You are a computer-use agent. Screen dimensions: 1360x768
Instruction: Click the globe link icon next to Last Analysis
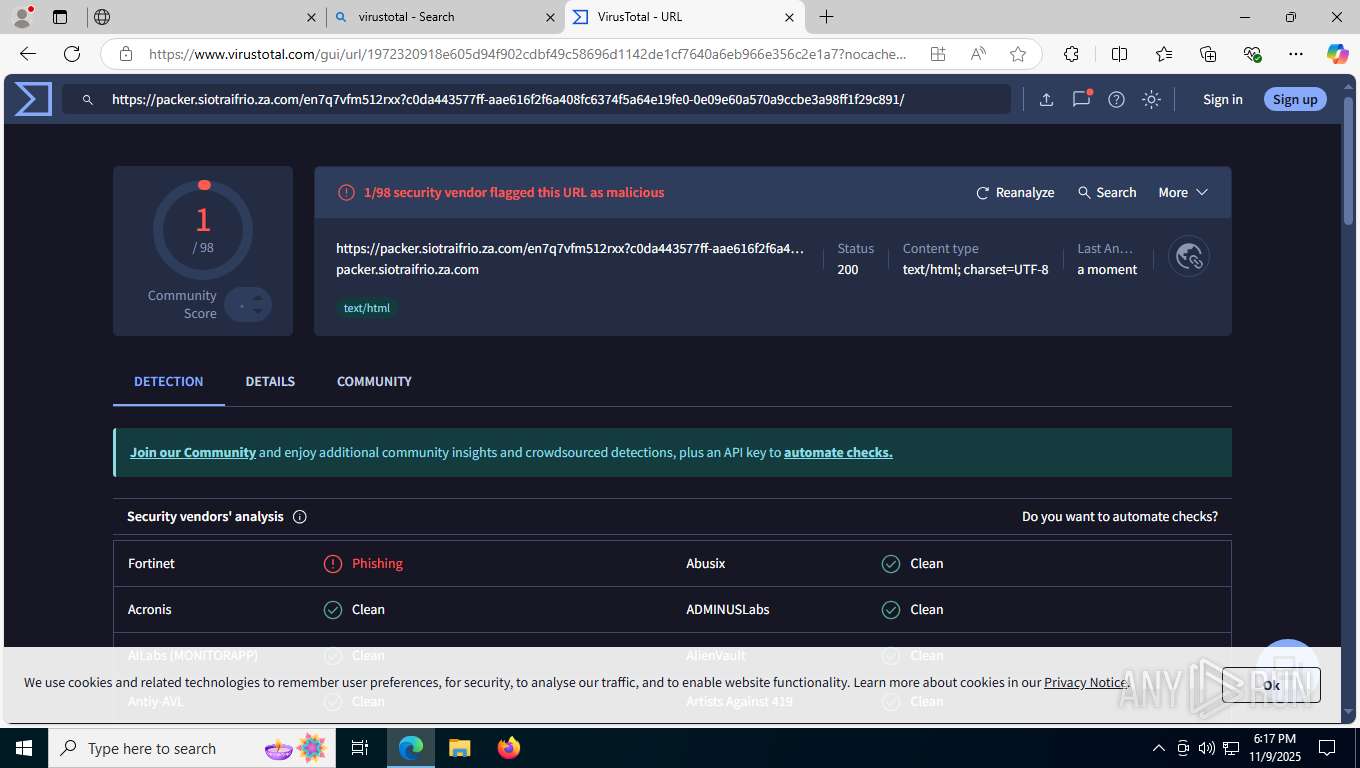click(1189, 257)
